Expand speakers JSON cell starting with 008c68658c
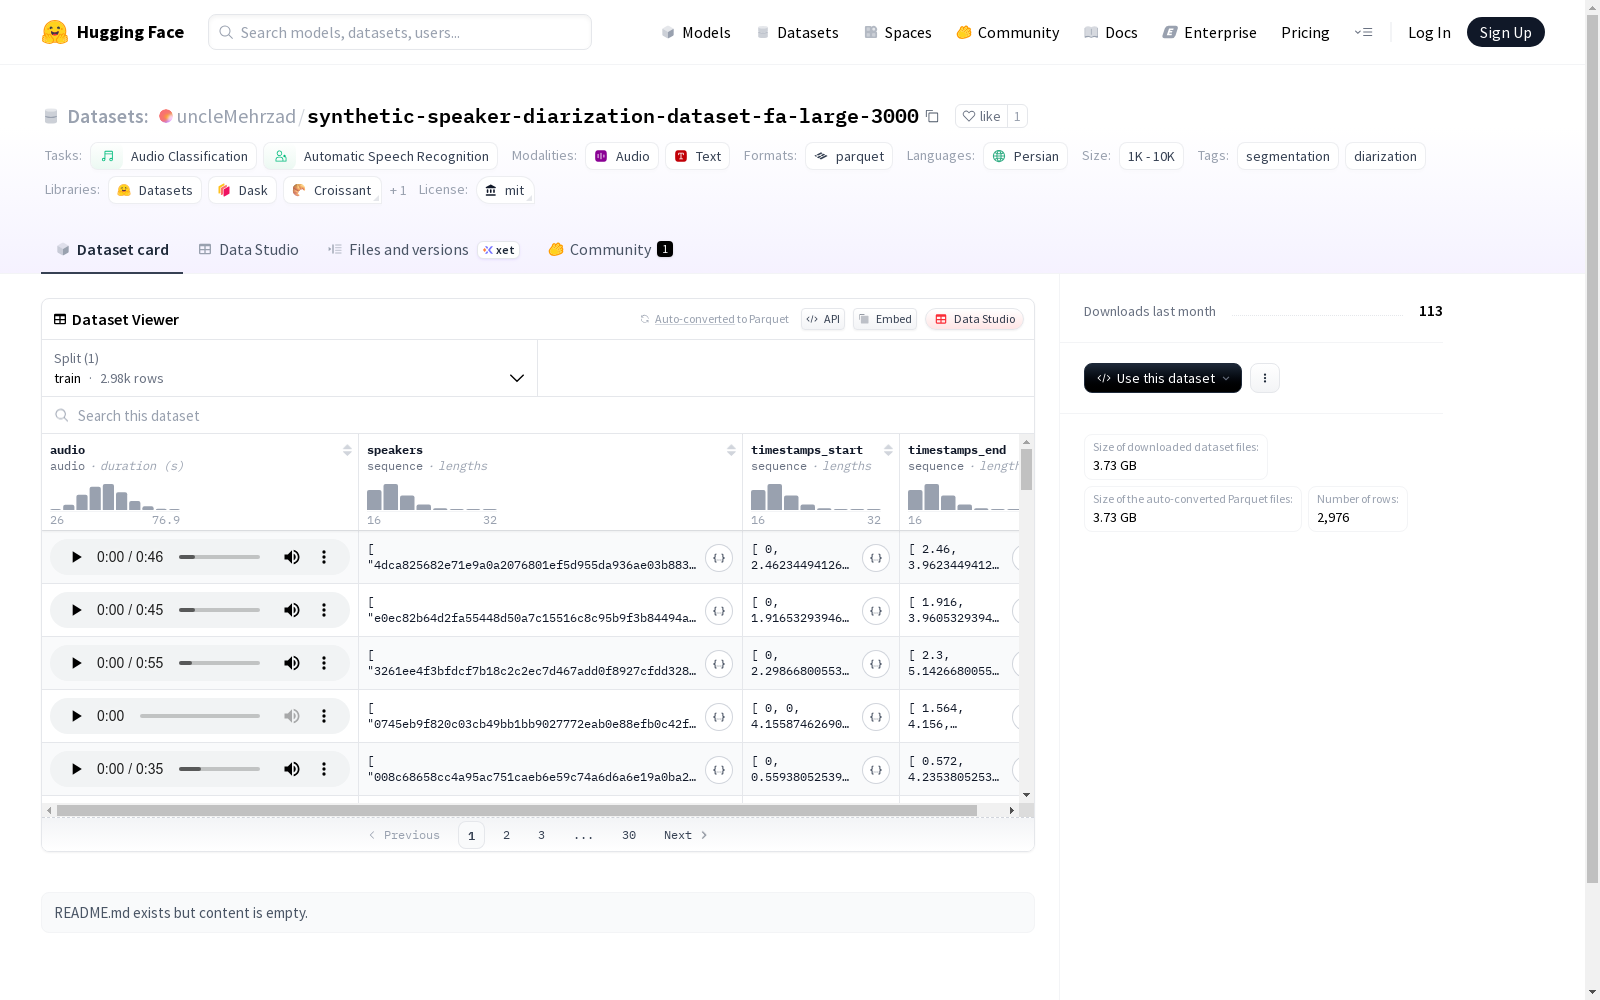 click(719, 770)
